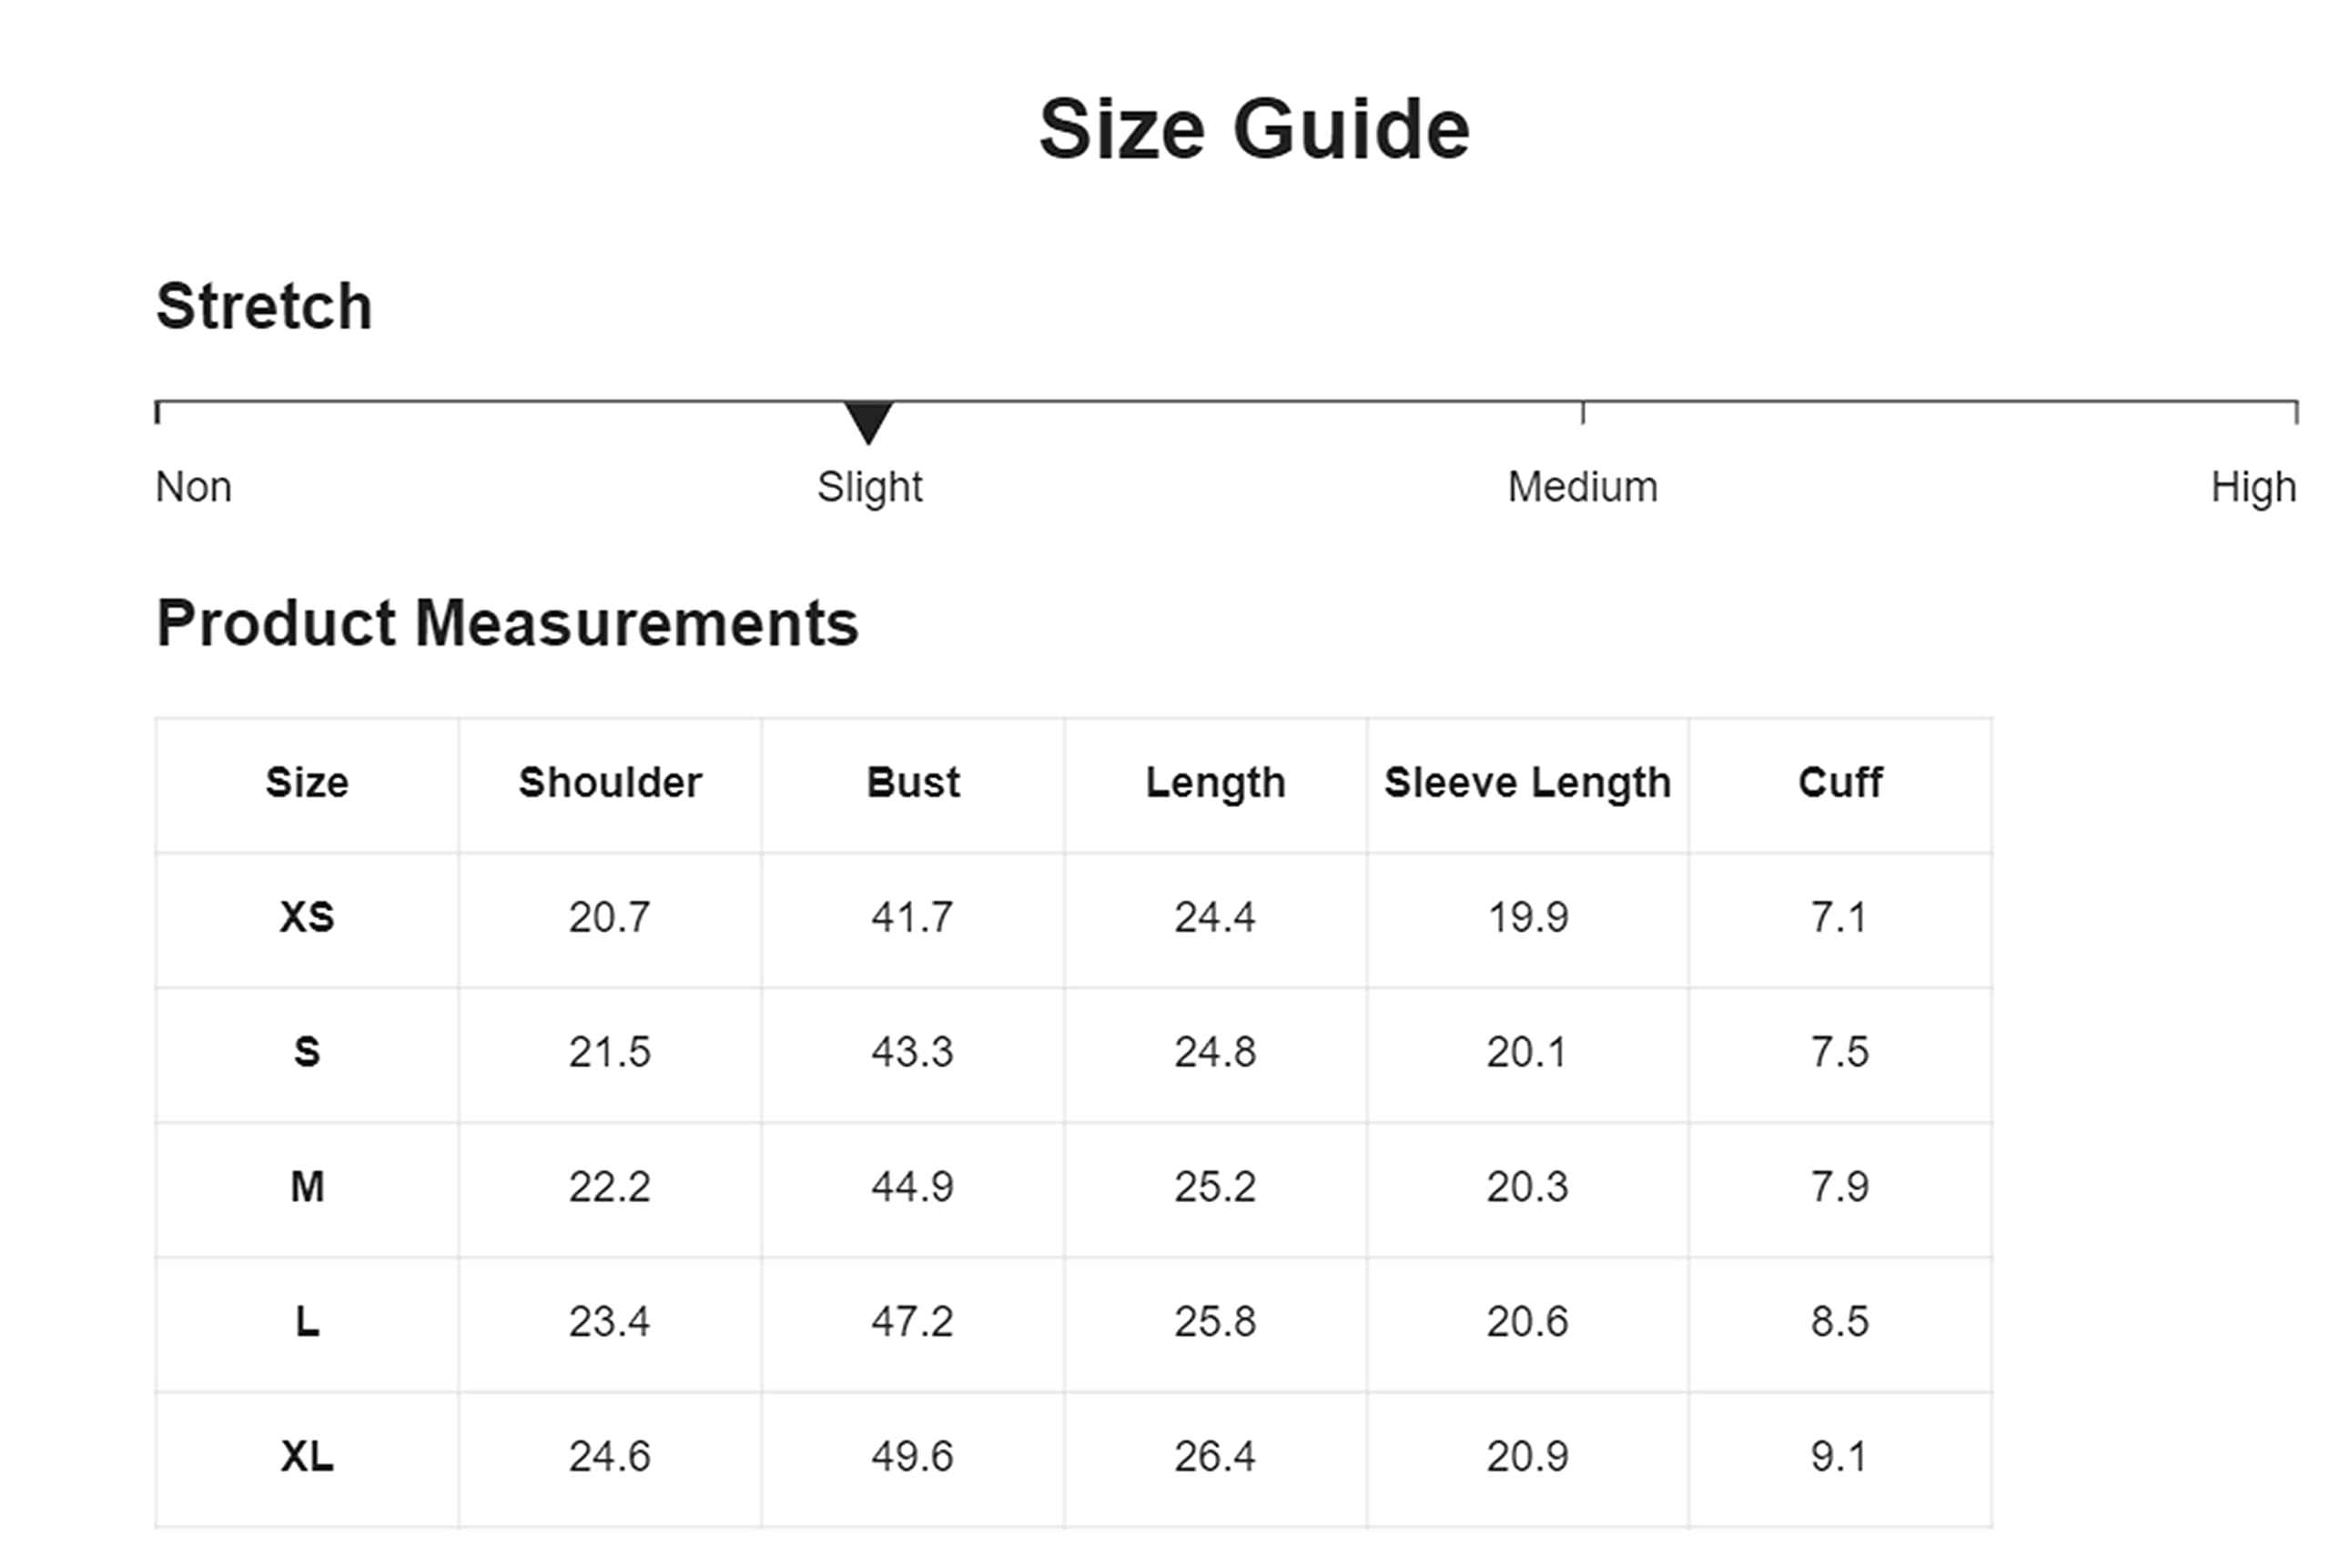
Task: Click the XL size row label
Action: point(307,1456)
